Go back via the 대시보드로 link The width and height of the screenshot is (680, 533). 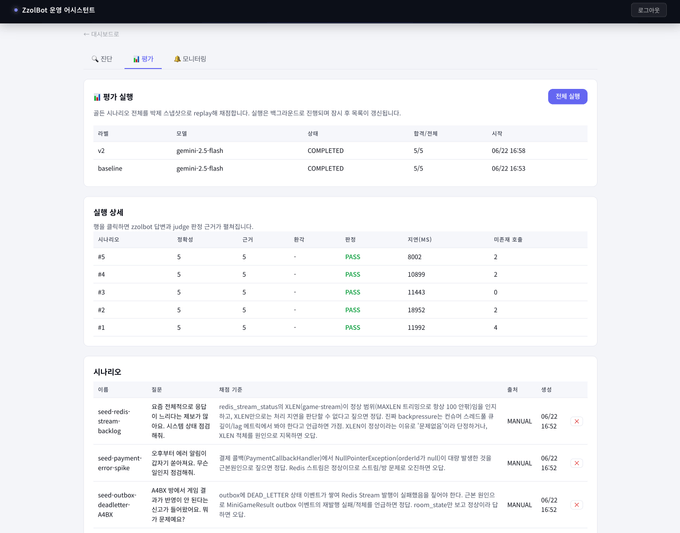click(x=101, y=34)
